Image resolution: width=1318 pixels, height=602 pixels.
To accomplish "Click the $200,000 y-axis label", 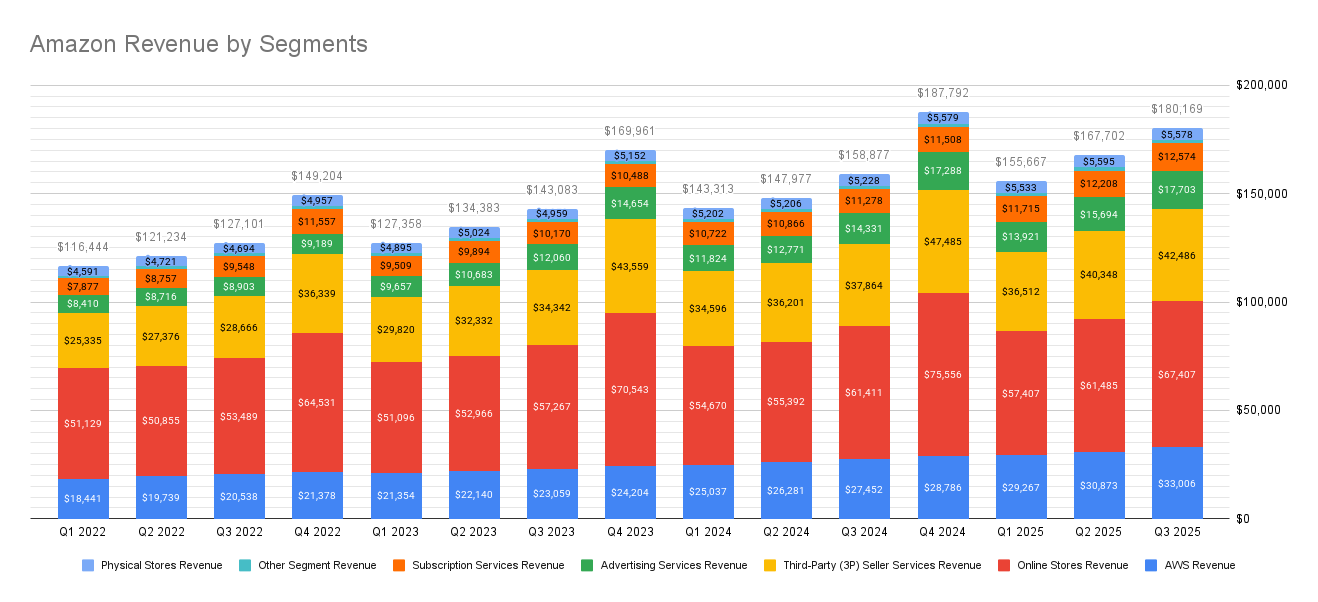I will click(x=1259, y=85).
